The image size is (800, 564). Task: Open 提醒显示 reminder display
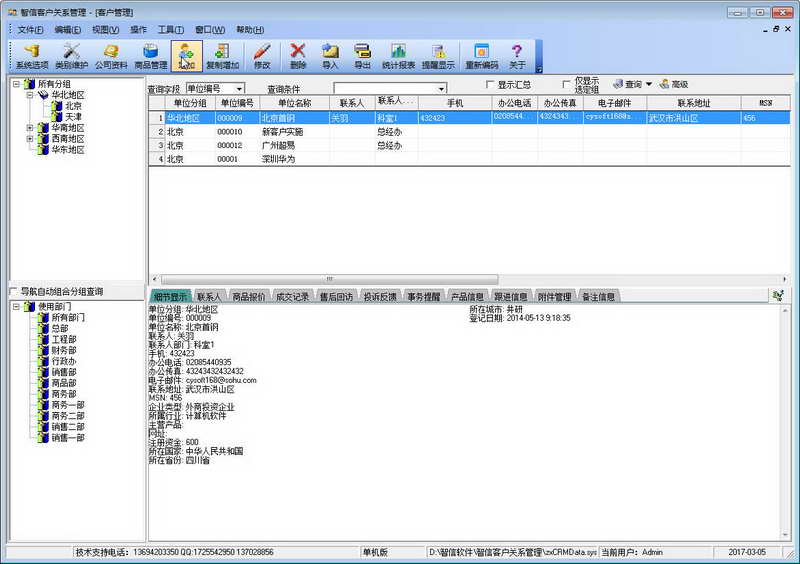(x=438, y=56)
